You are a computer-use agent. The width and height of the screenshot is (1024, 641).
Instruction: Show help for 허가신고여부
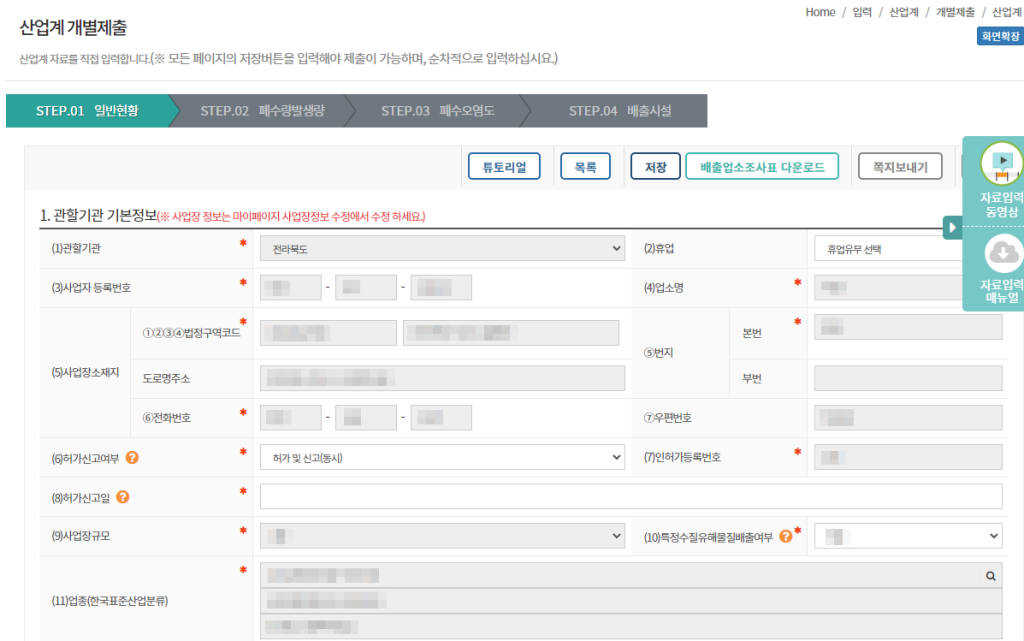click(132, 458)
